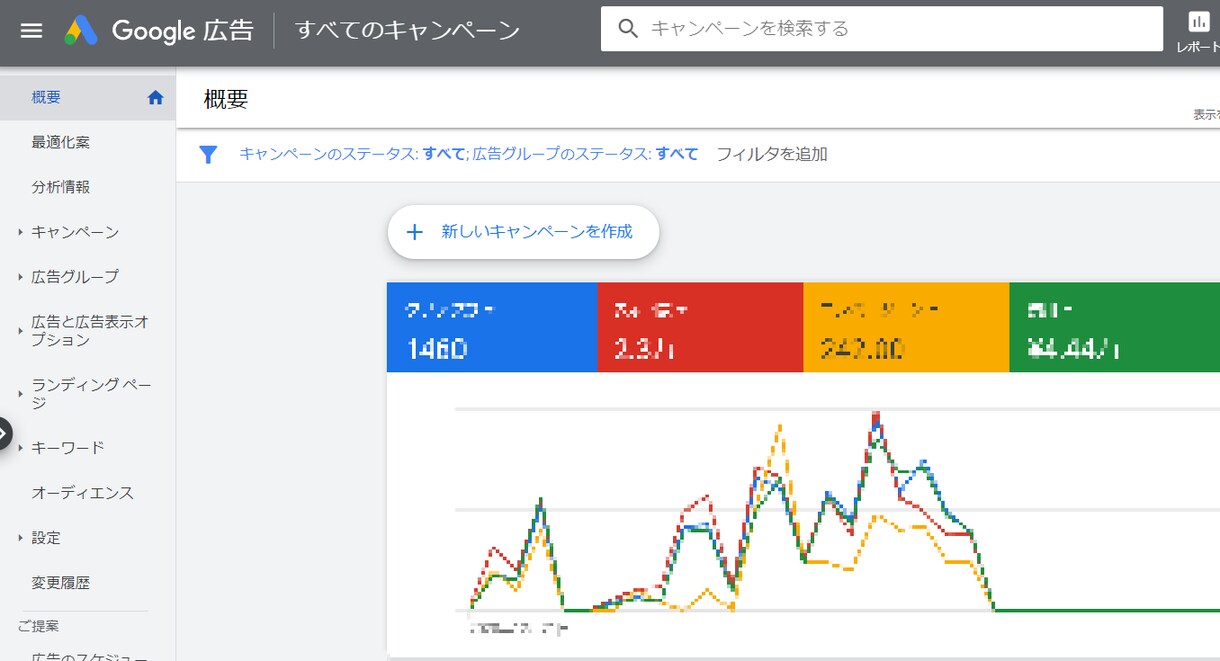
Task: Click フィルタを追加 to add filter
Action: [x=772, y=154]
